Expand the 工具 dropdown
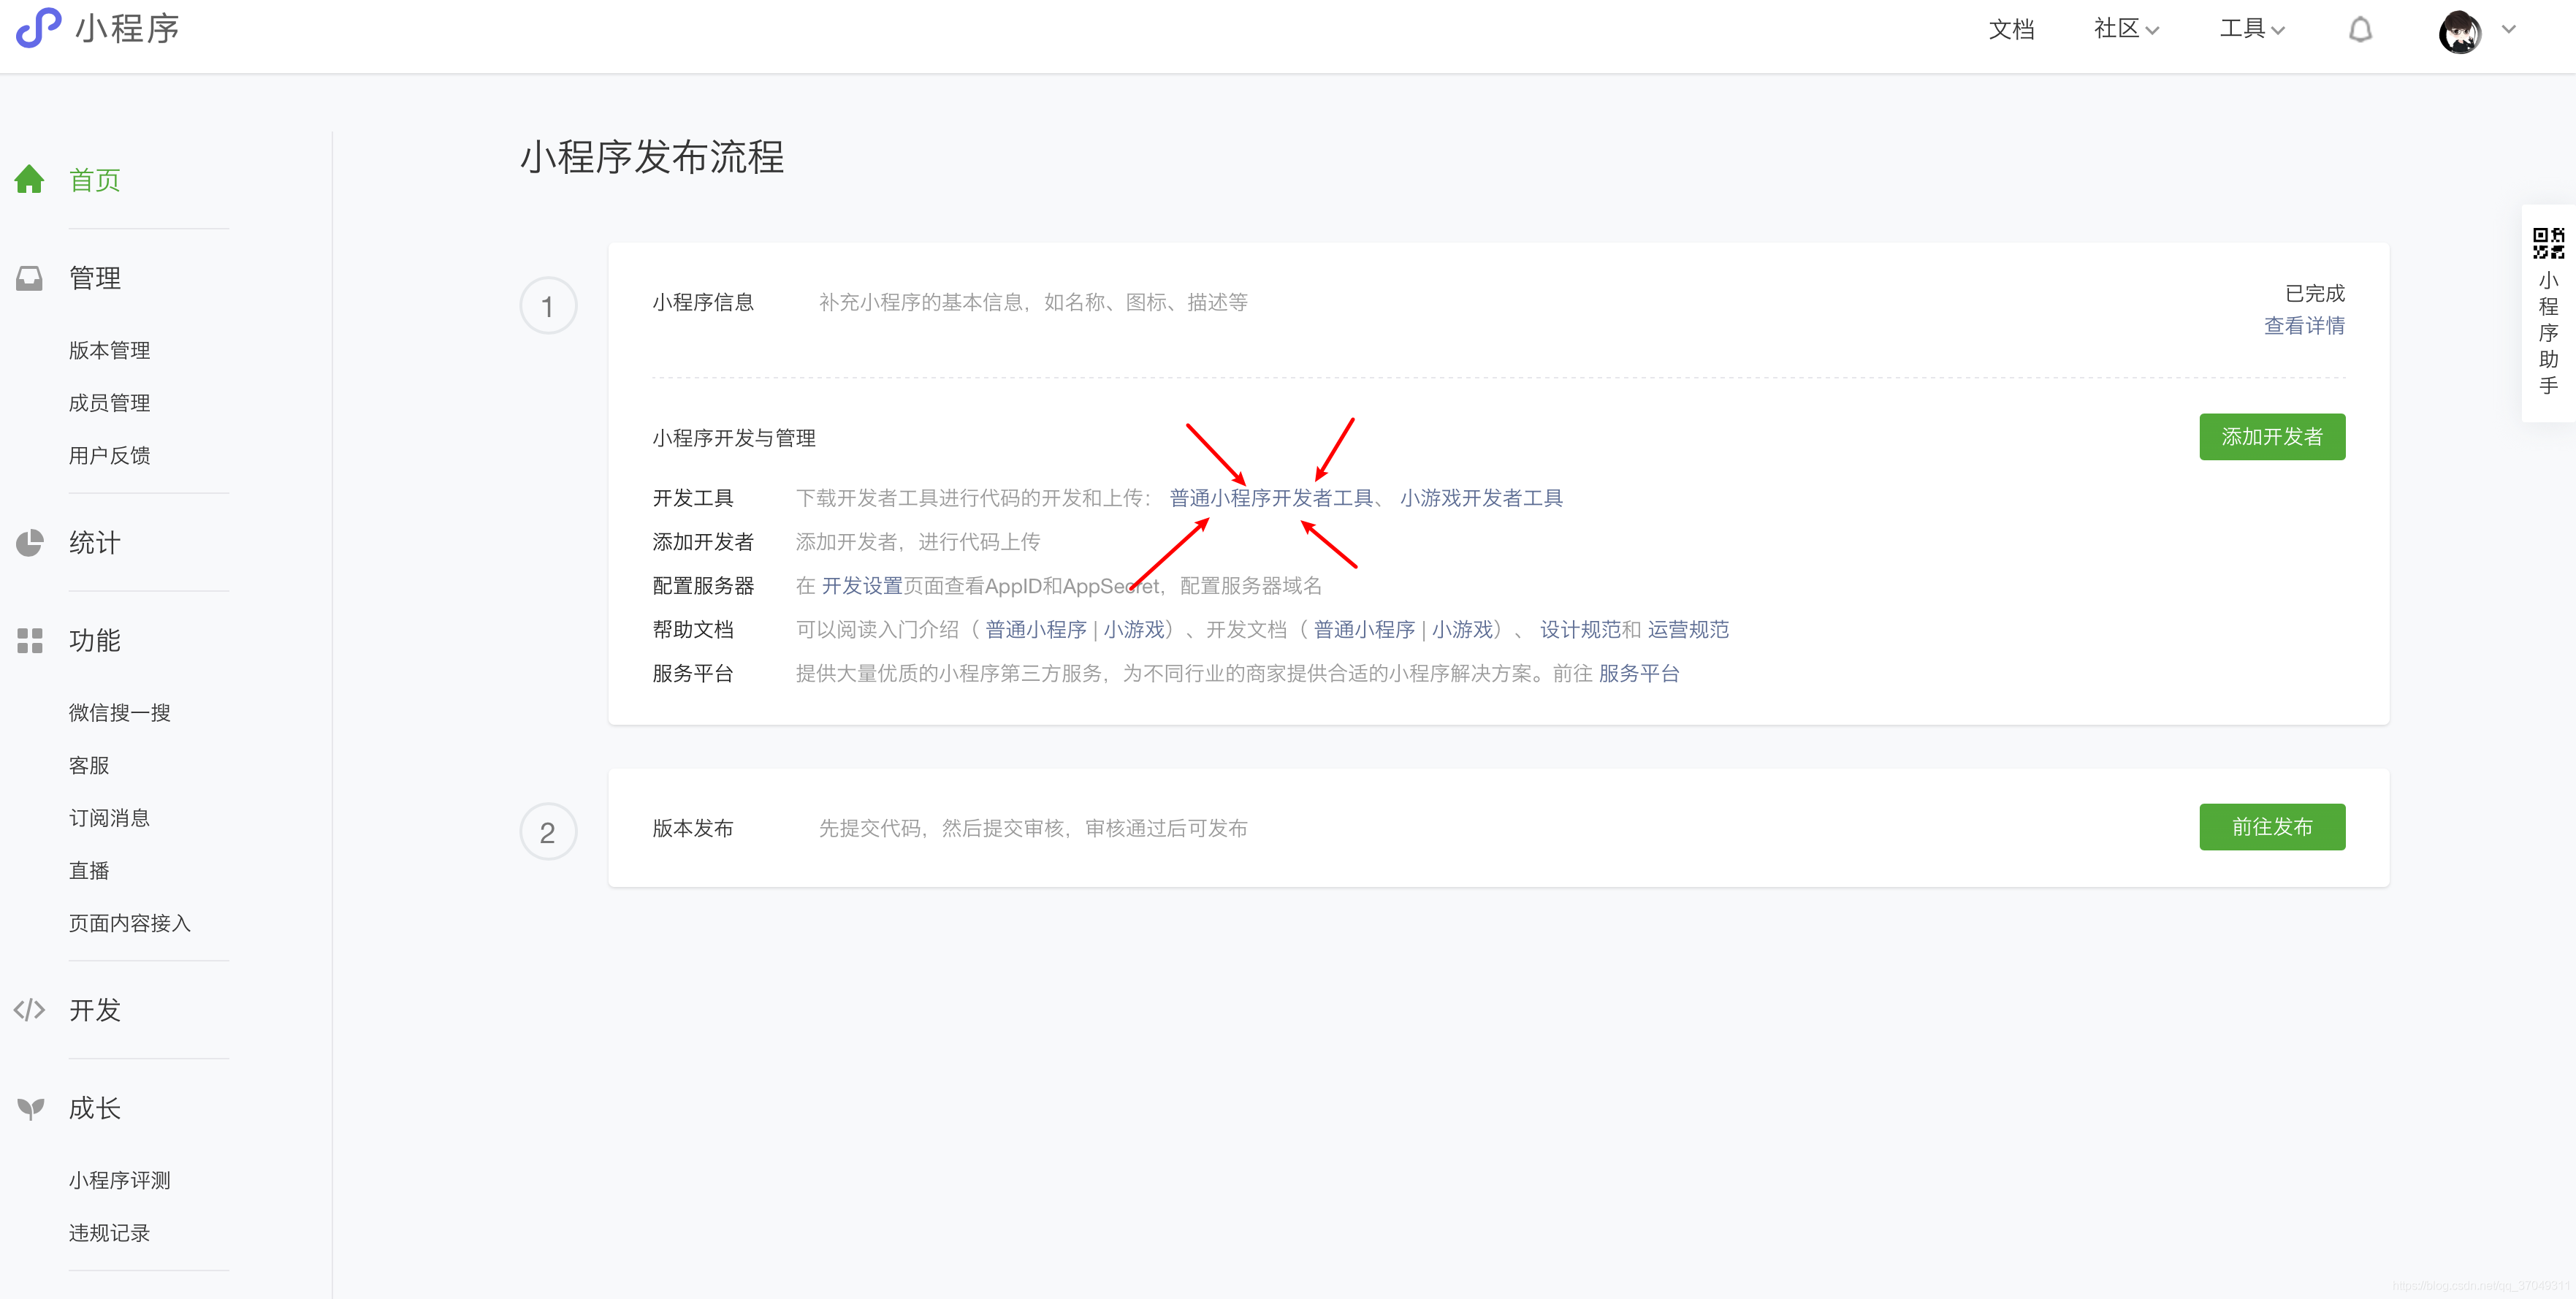The image size is (2576, 1299). (x=2250, y=28)
